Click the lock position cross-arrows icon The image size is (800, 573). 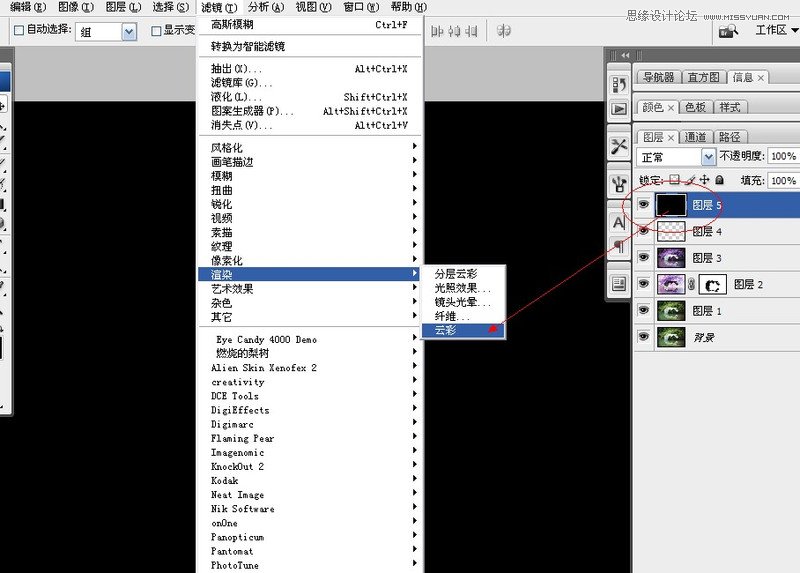point(705,180)
